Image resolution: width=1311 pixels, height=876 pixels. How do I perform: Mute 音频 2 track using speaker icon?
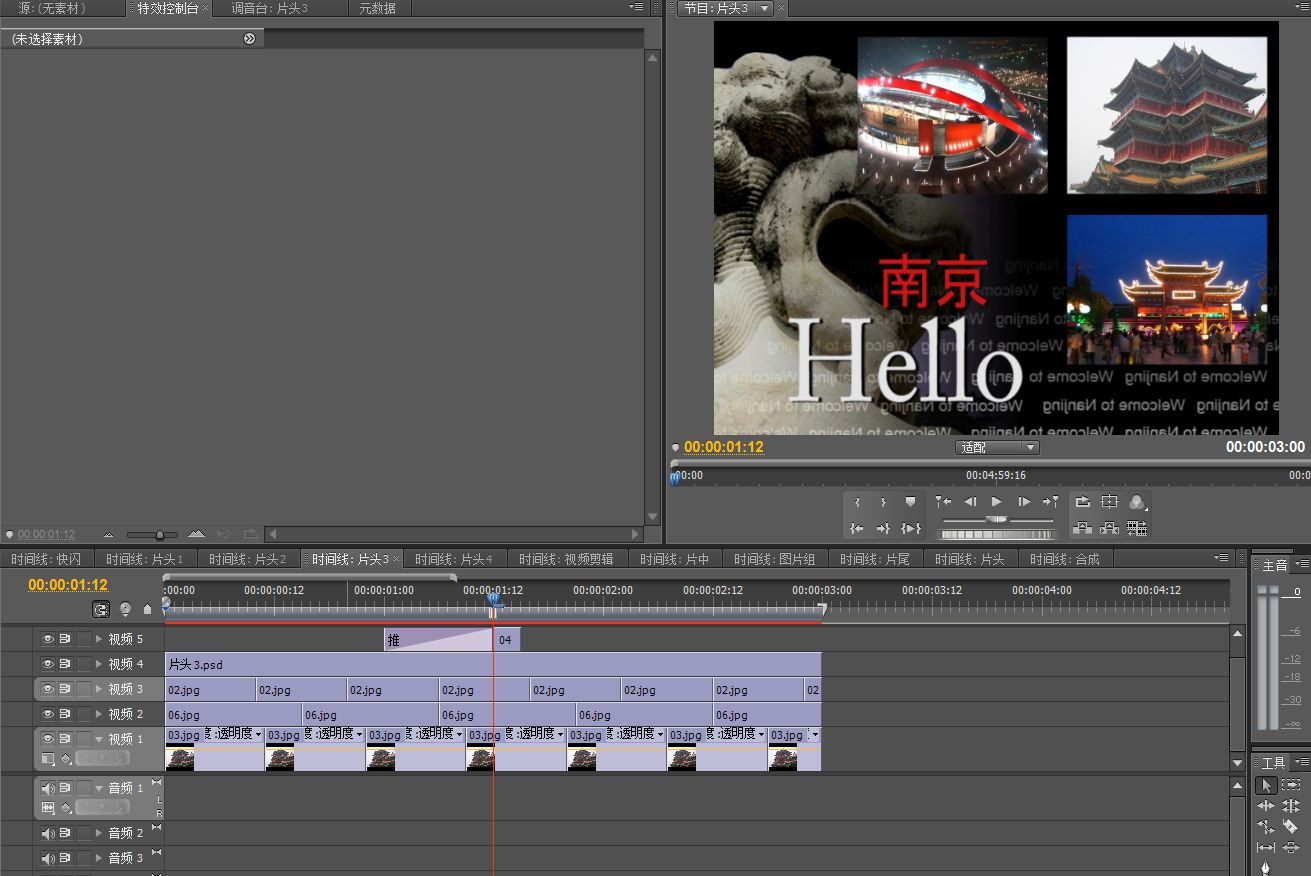tap(47, 833)
